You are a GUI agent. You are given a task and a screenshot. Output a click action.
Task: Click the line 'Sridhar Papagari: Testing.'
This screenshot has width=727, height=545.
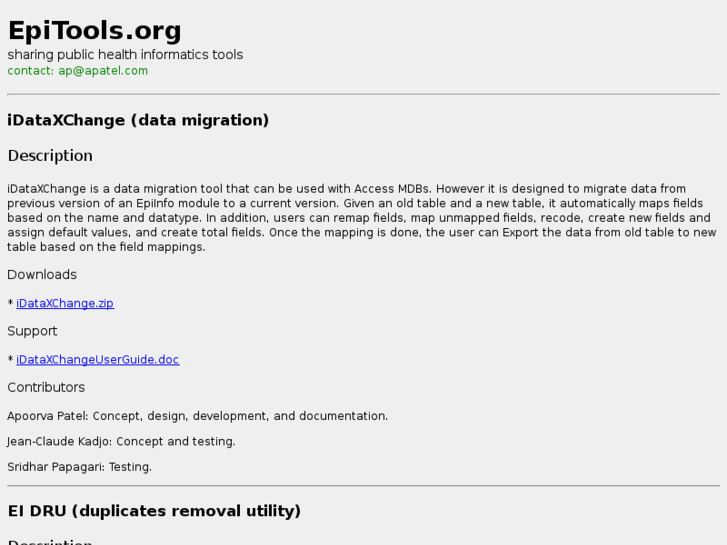tap(80, 467)
